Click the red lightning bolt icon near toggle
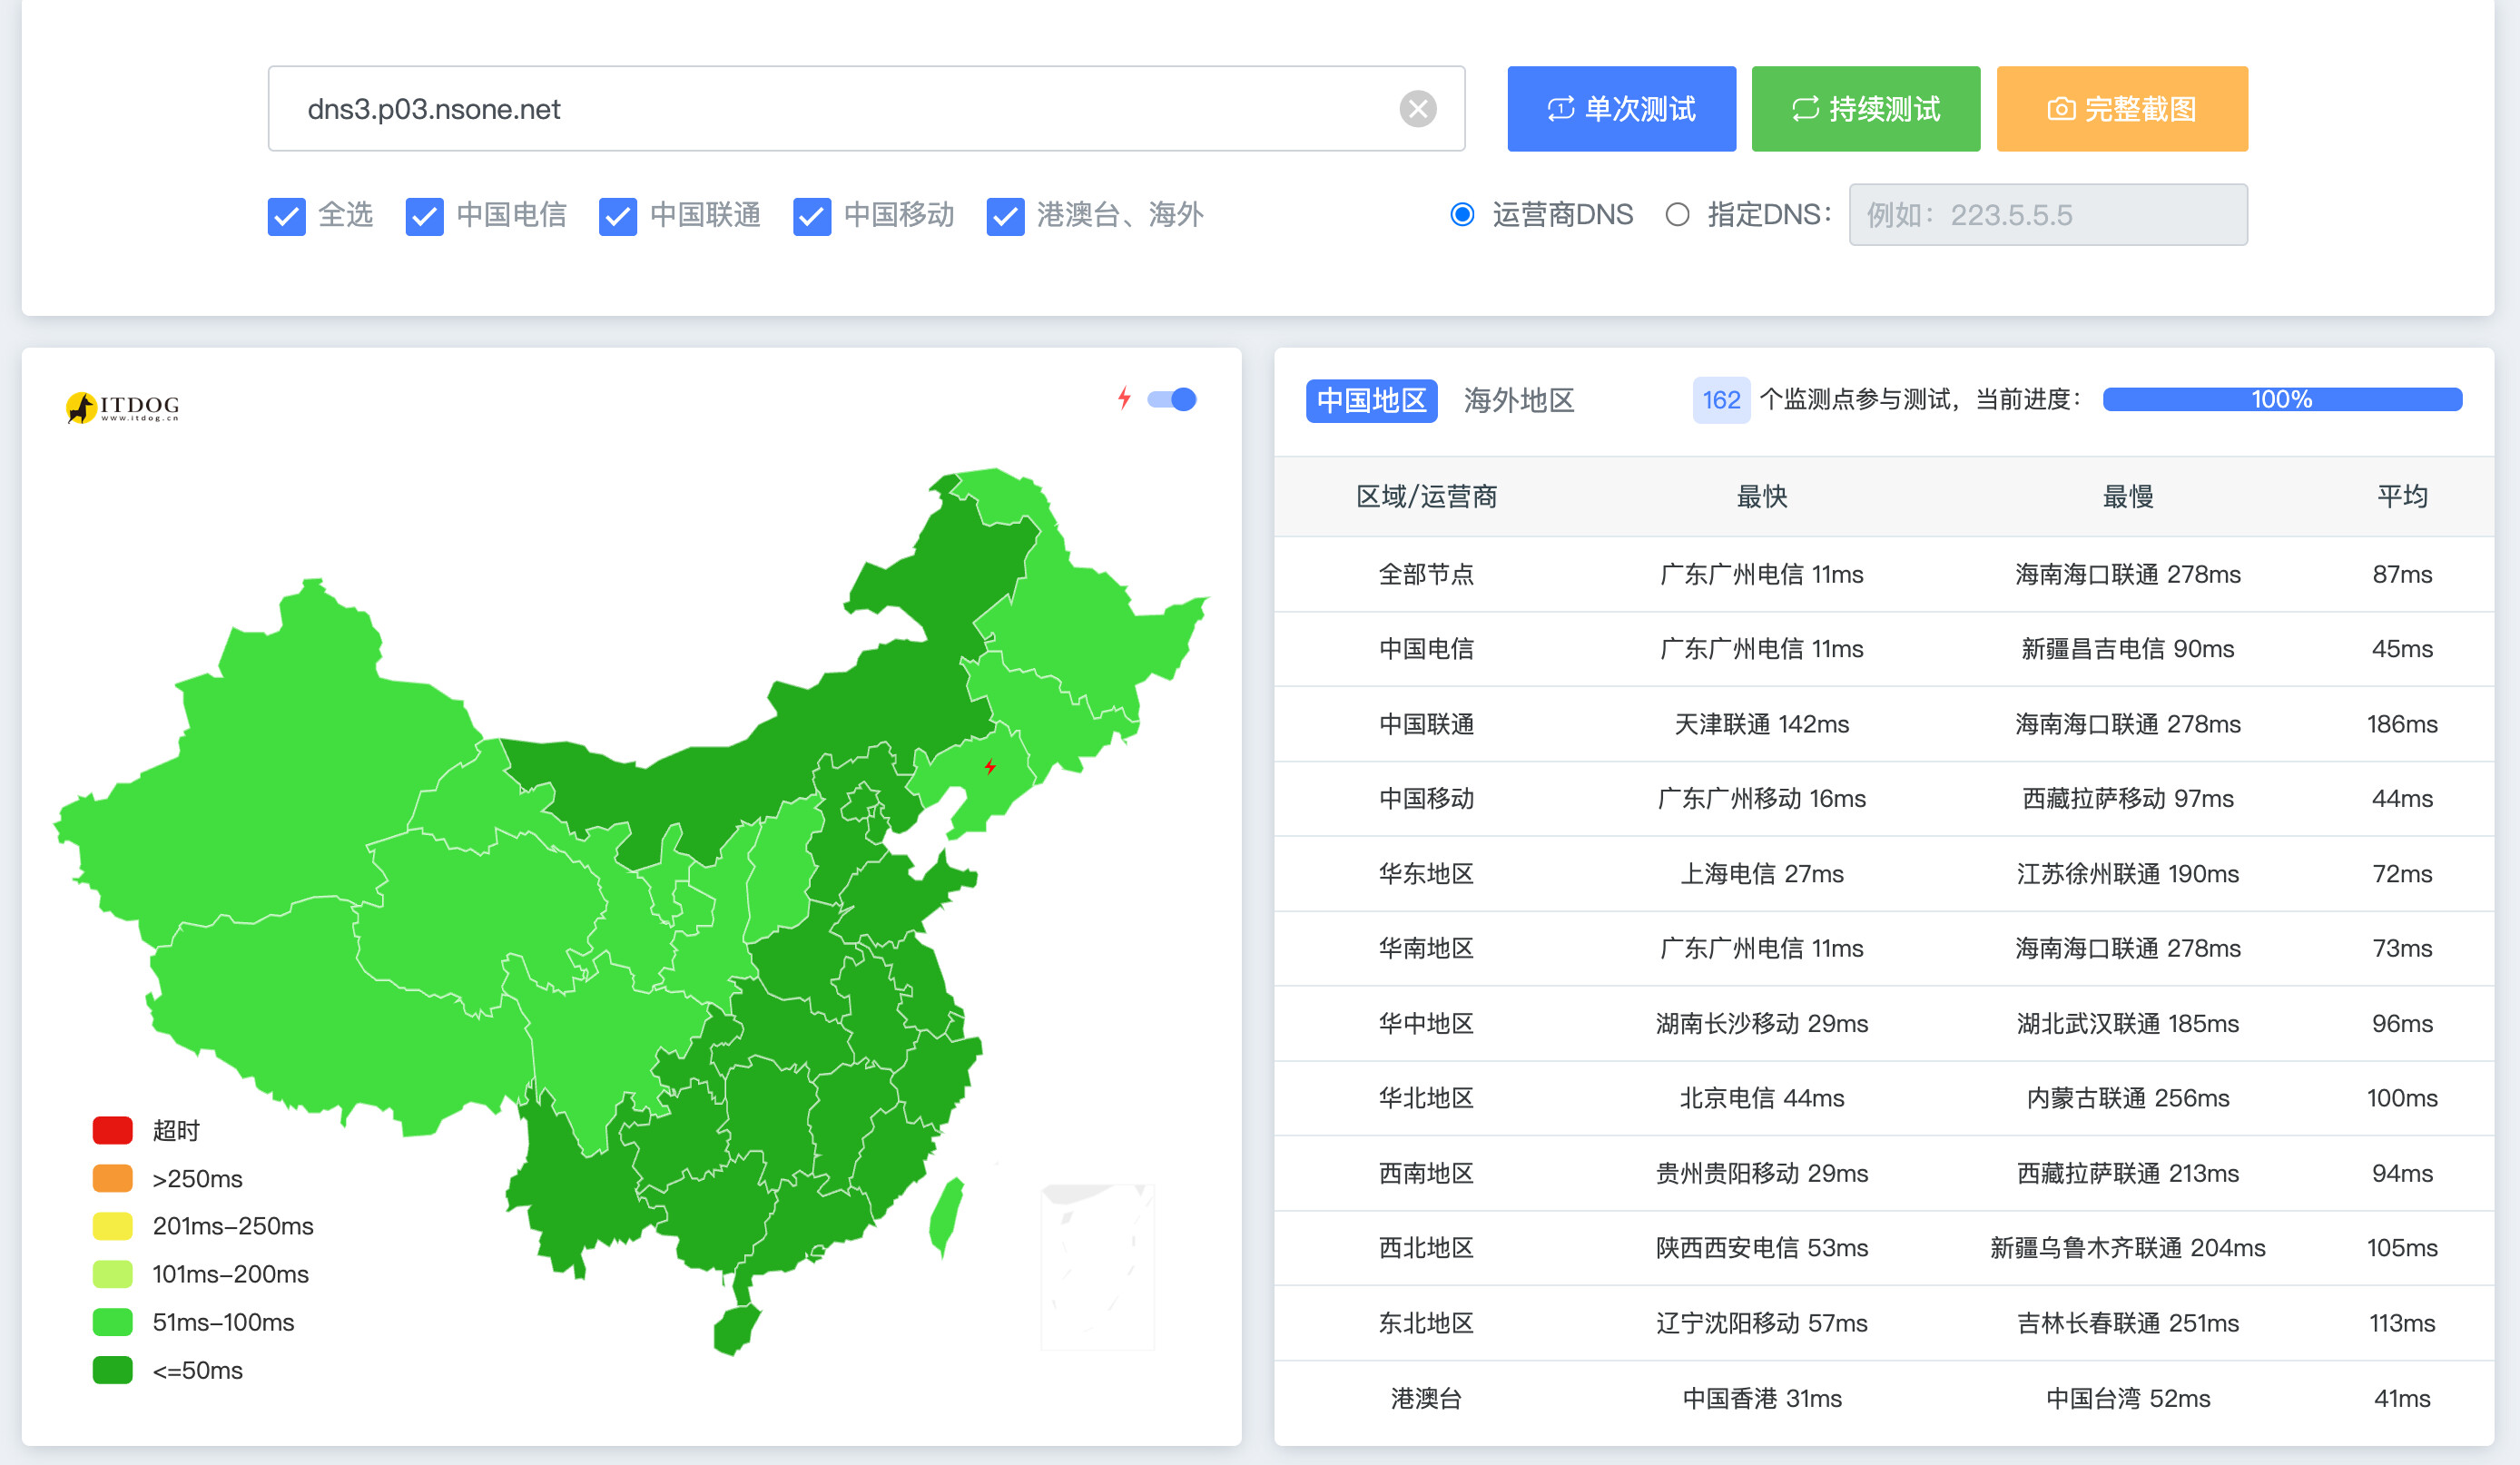Screen dimensions: 2520x1465 (1124, 398)
